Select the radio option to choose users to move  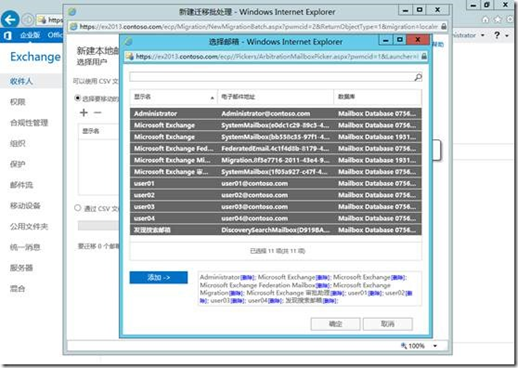click(x=78, y=98)
